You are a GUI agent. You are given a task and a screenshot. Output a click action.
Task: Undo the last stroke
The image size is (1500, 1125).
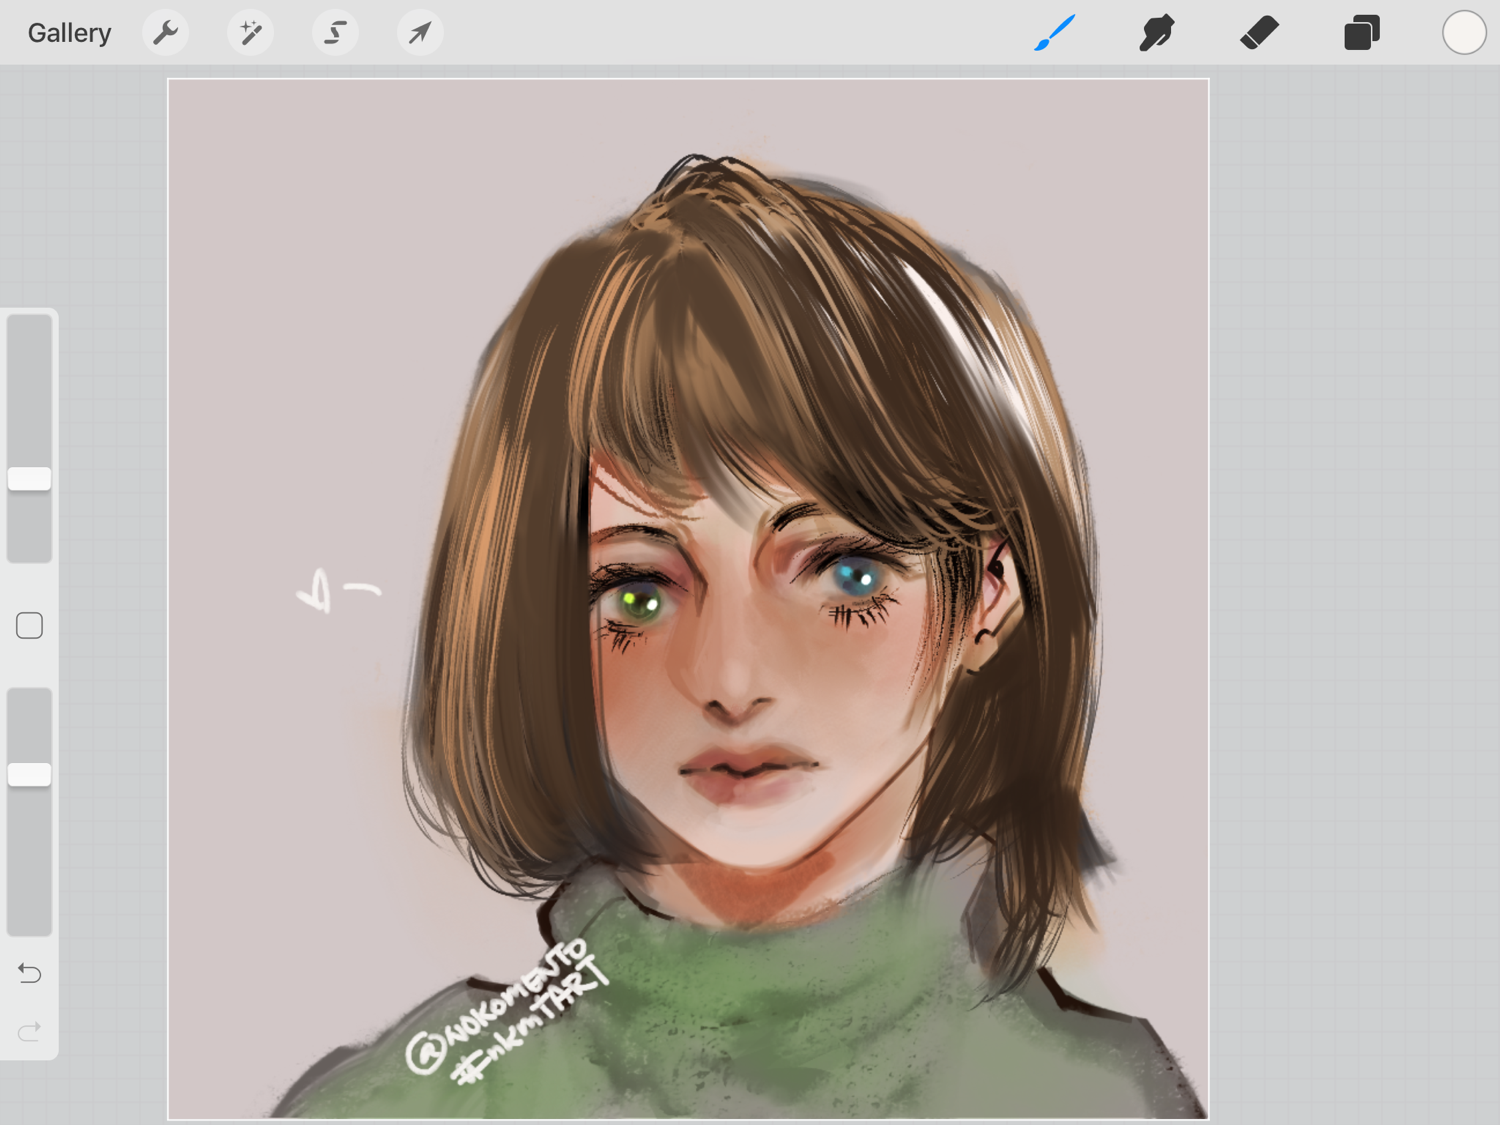(x=30, y=973)
